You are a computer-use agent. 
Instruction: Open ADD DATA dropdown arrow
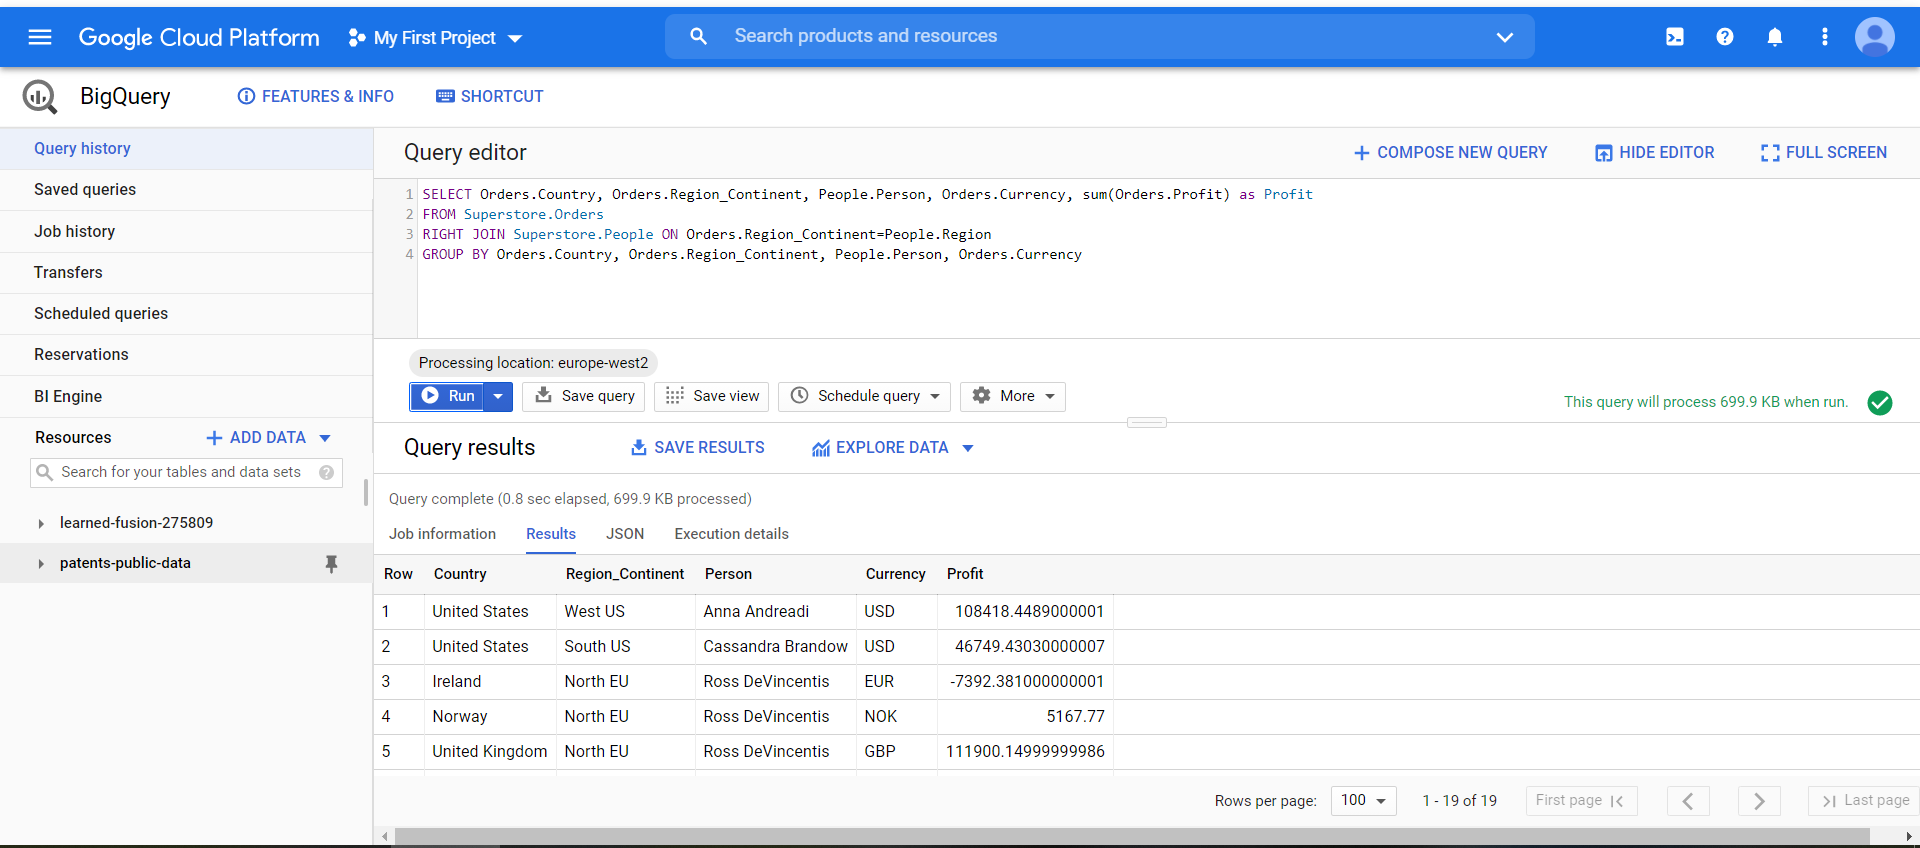point(325,438)
